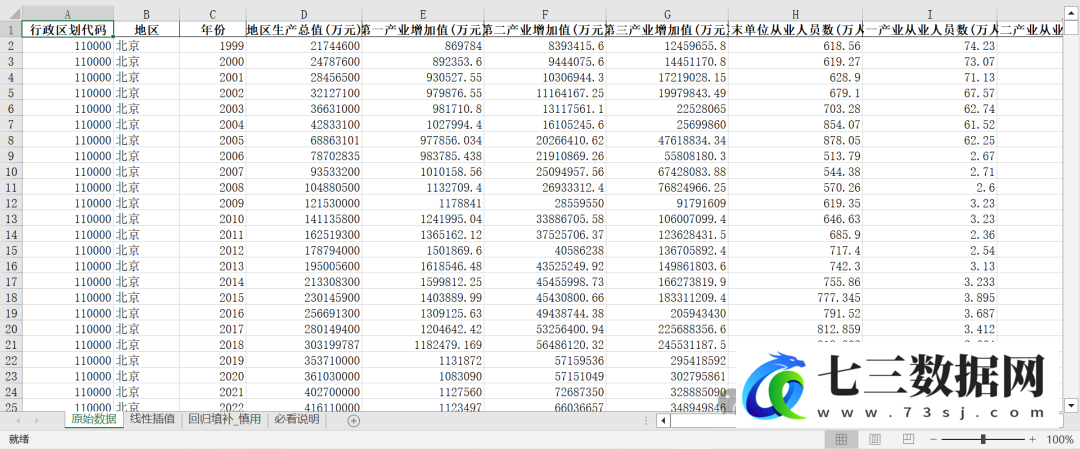Select the 年份 header cell
Screen dimensions: 1080x449
pyautogui.click(x=212, y=30)
